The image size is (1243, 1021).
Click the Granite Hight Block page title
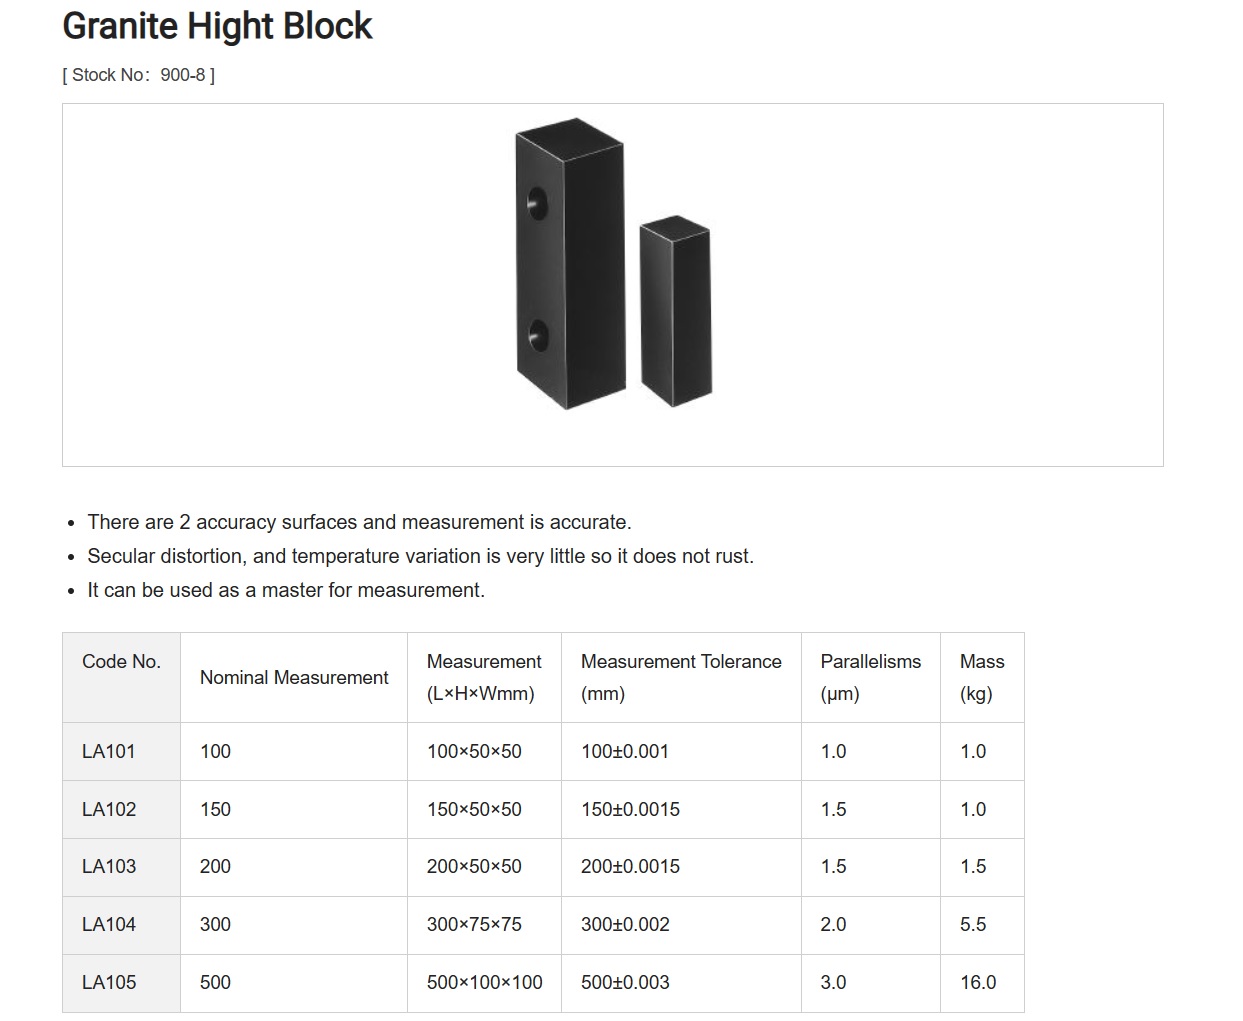tap(217, 26)
